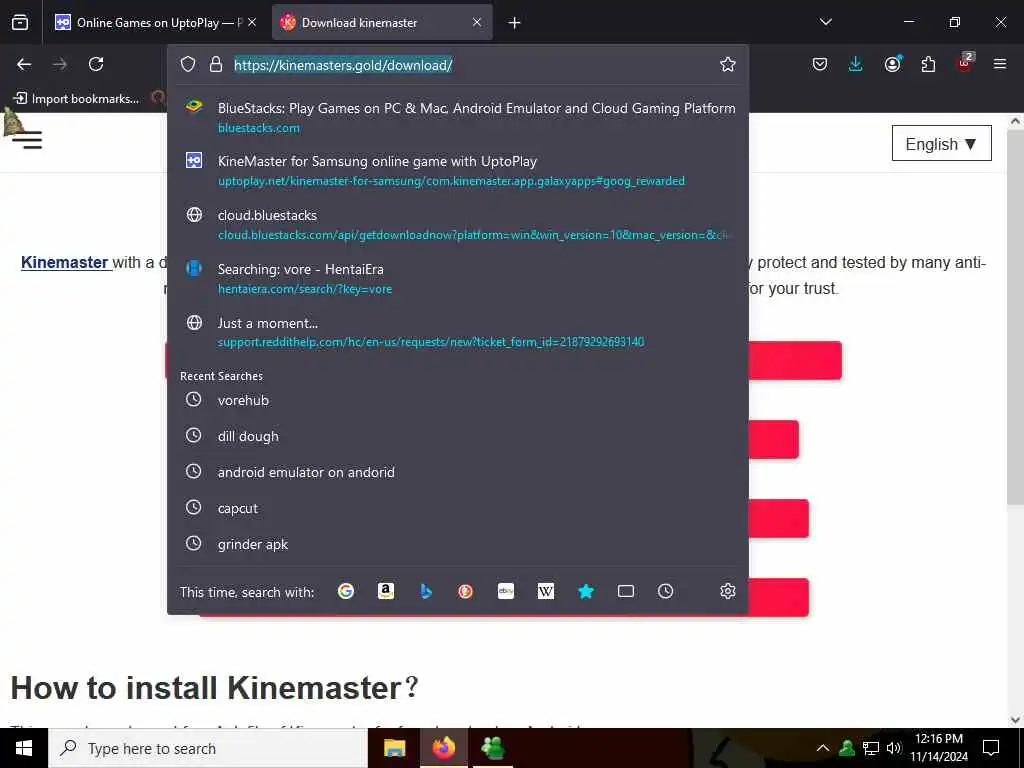Click the scrollbar down arrow
This screenshot has width=1024, height=768.
(x=1016, y=720)
